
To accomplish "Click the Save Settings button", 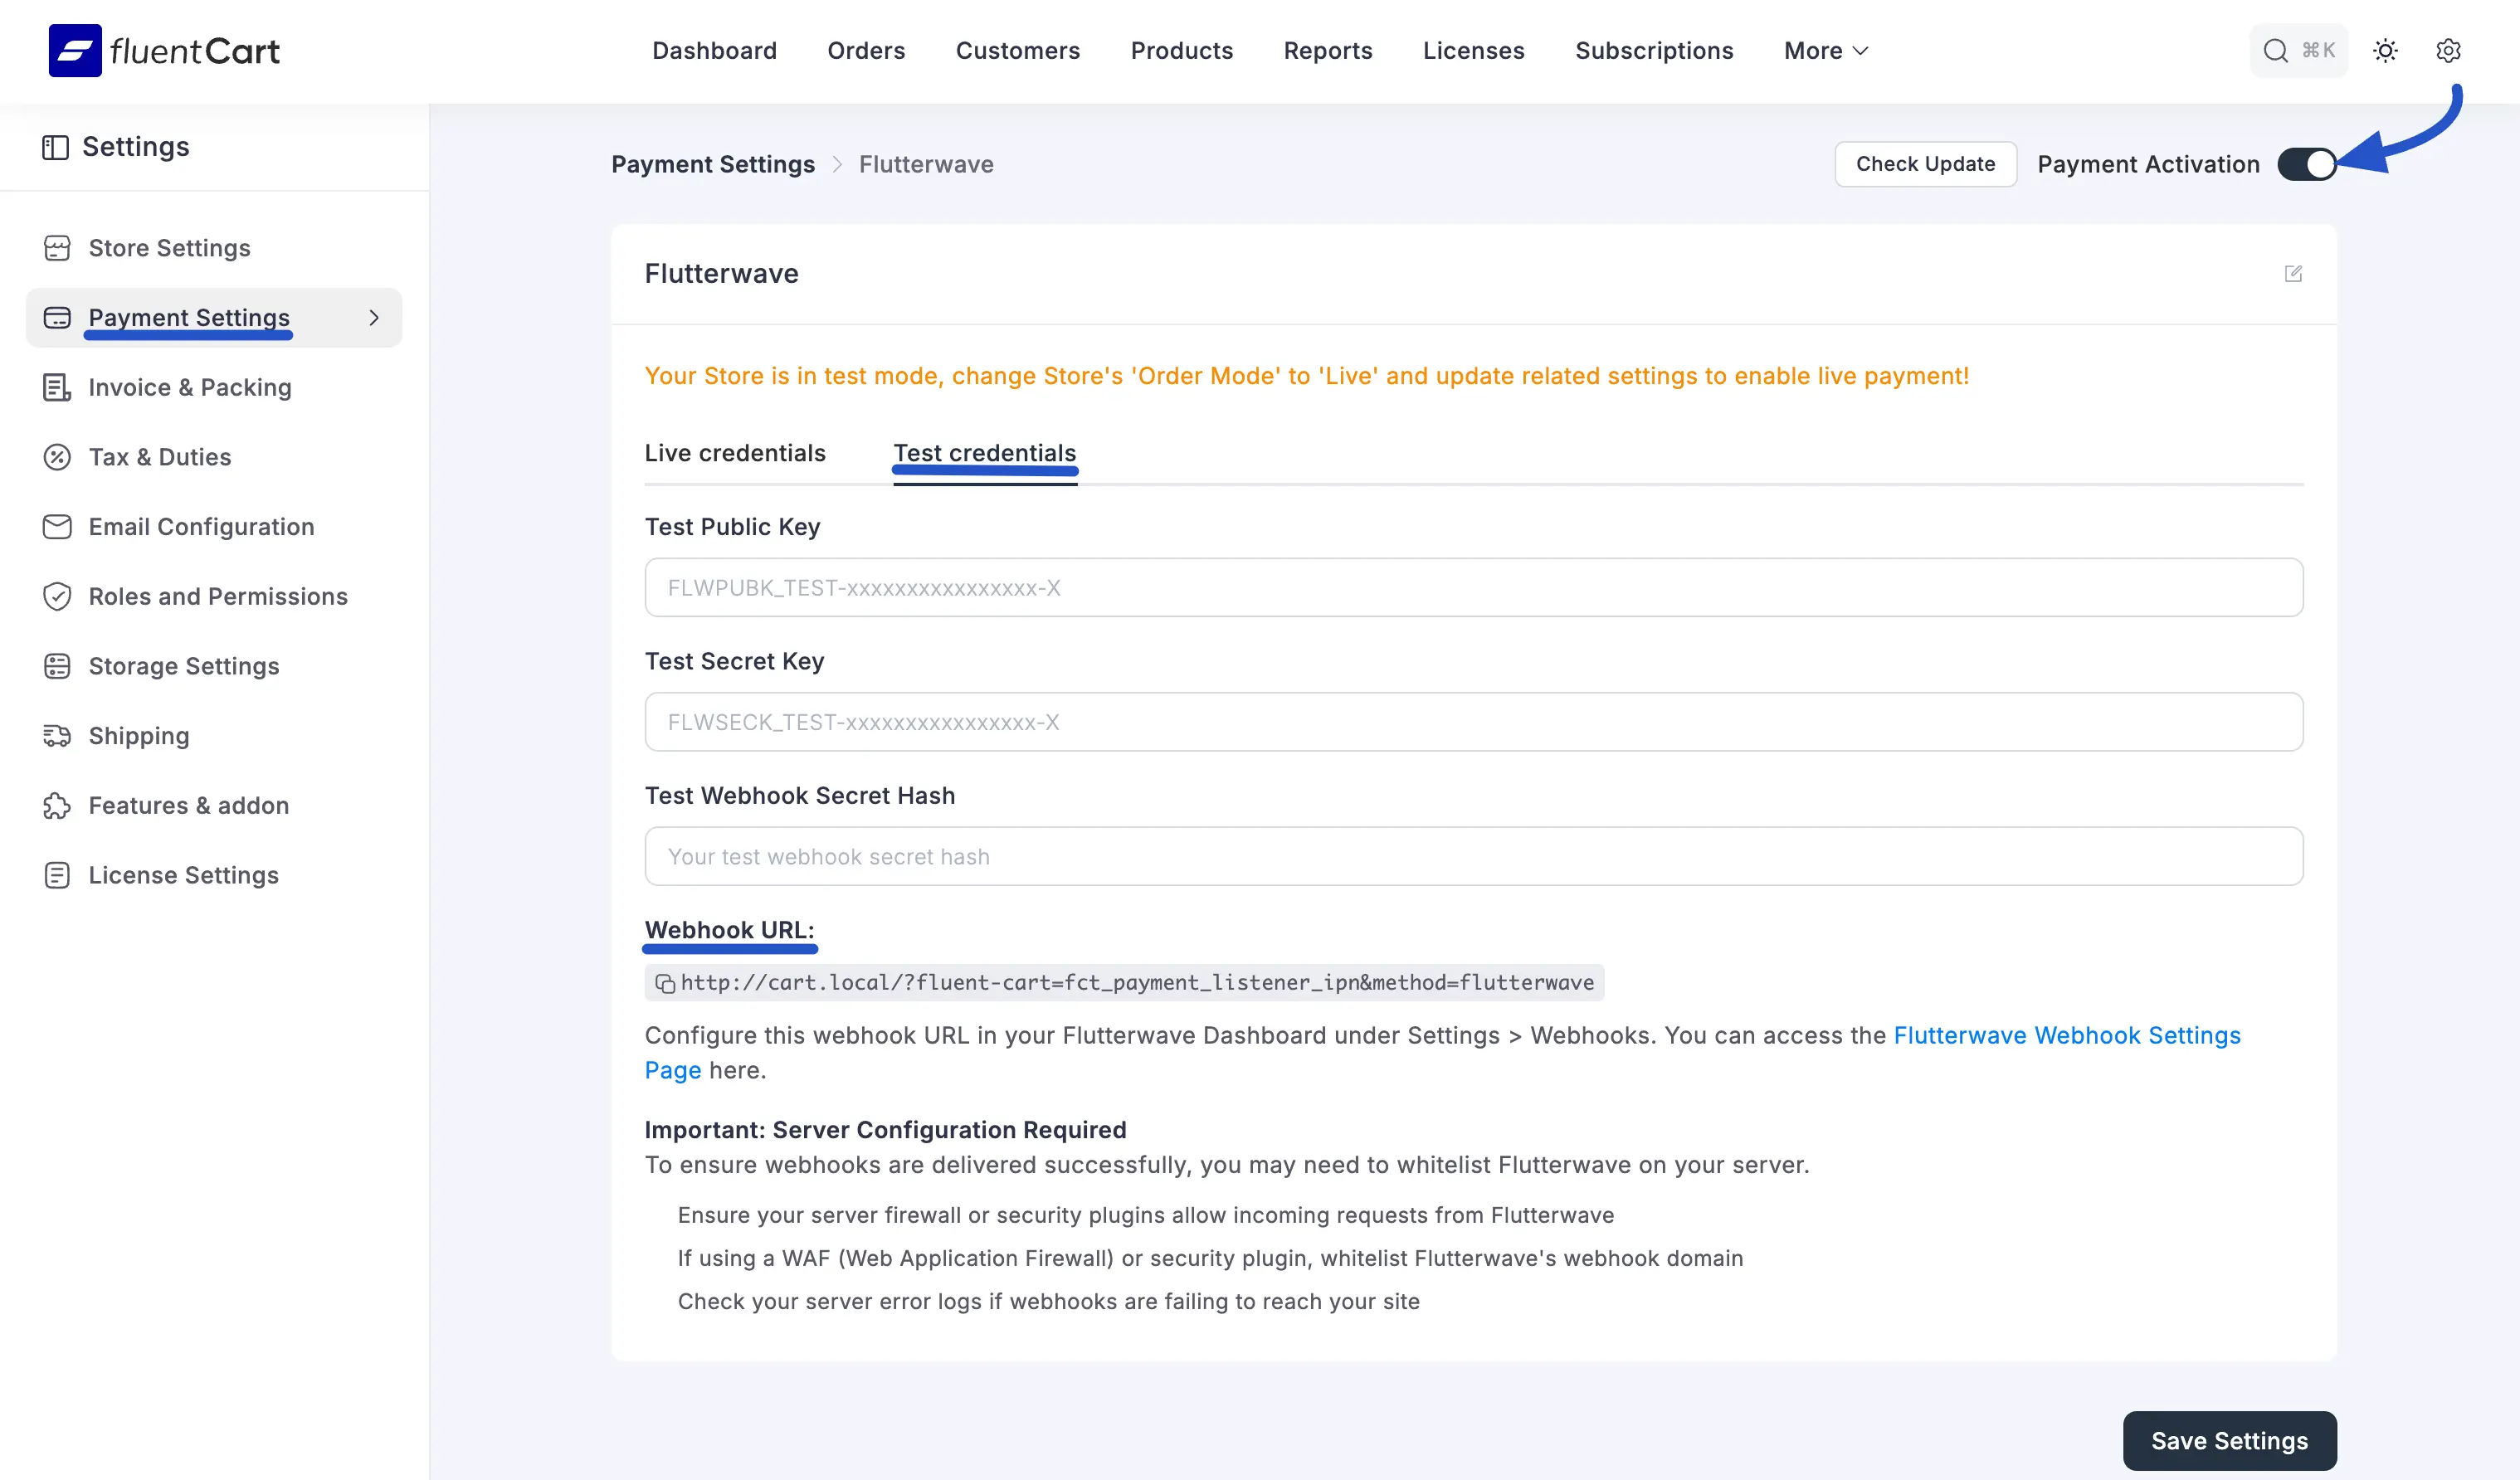I will pyautogui.click(x=2229, y=1440).
